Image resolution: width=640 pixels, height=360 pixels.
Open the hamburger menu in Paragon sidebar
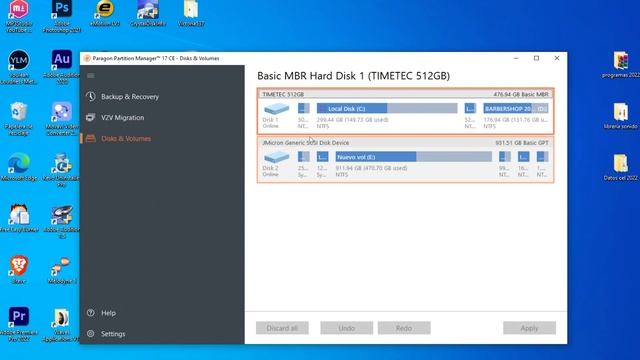(91, 76)
